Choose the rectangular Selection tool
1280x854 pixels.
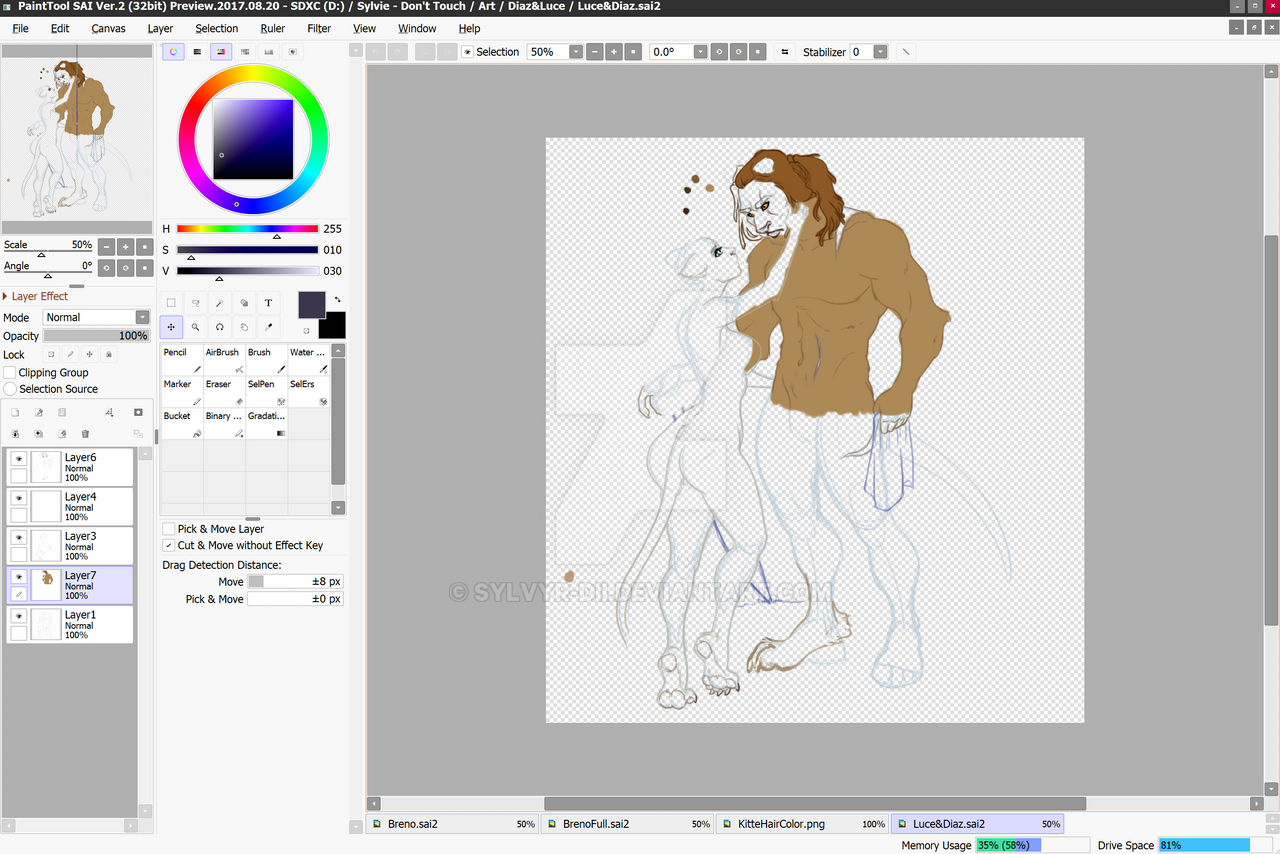pyautogui.click(x=172, y=303)
